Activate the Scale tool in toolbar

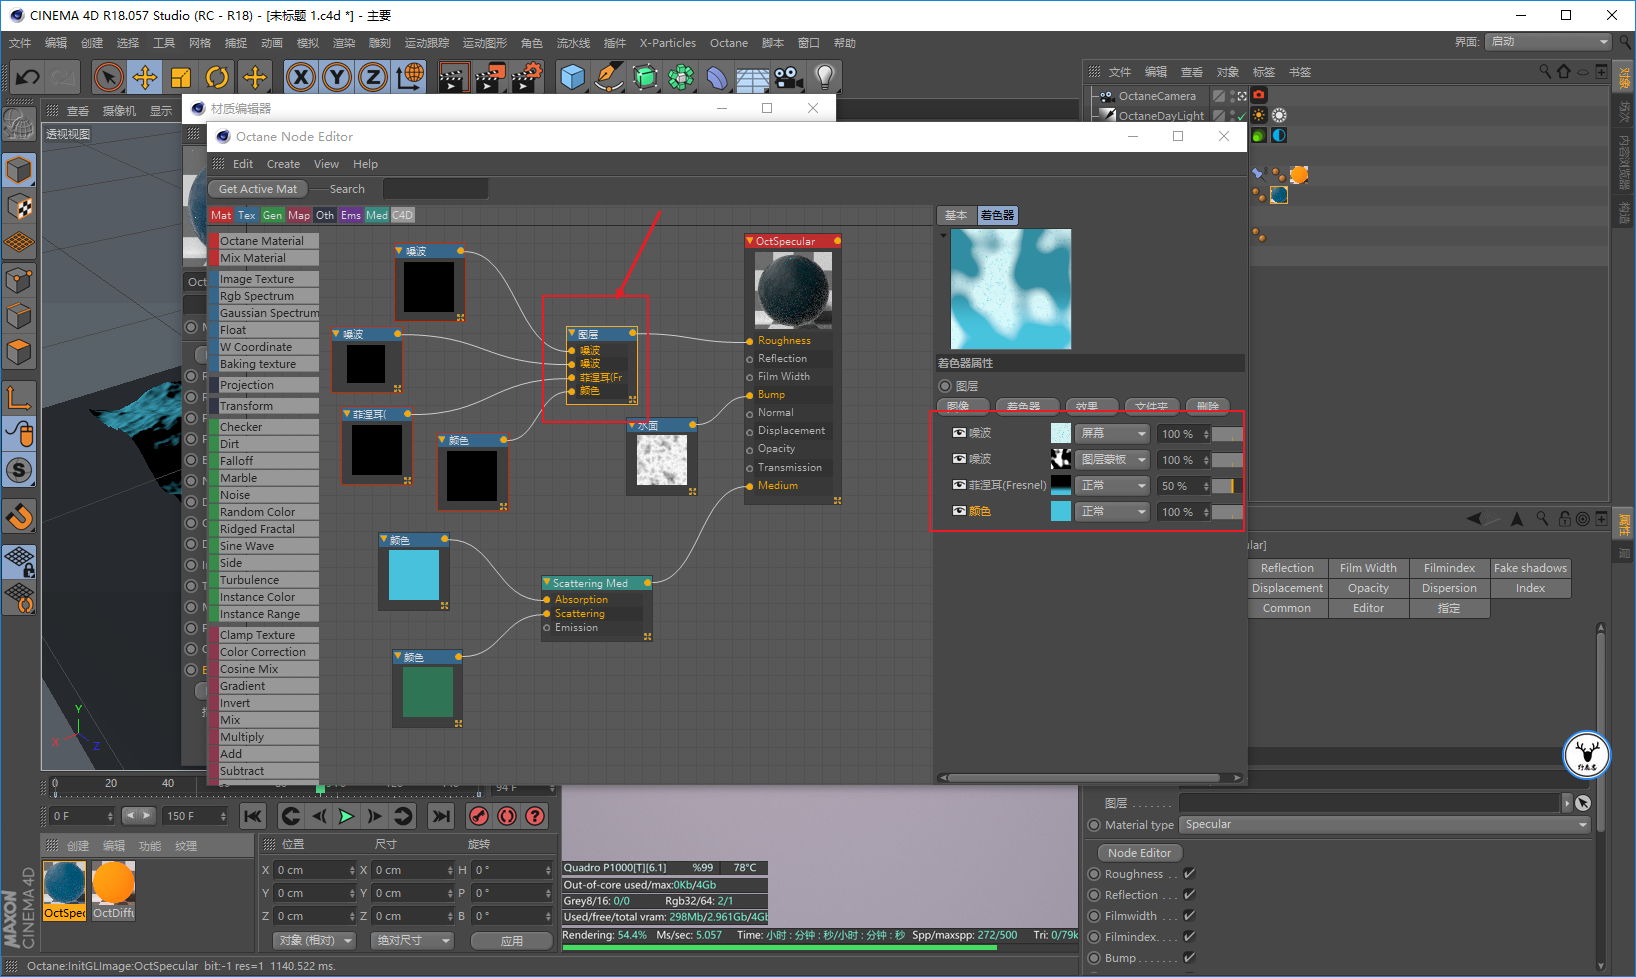(x=181, y=77)
